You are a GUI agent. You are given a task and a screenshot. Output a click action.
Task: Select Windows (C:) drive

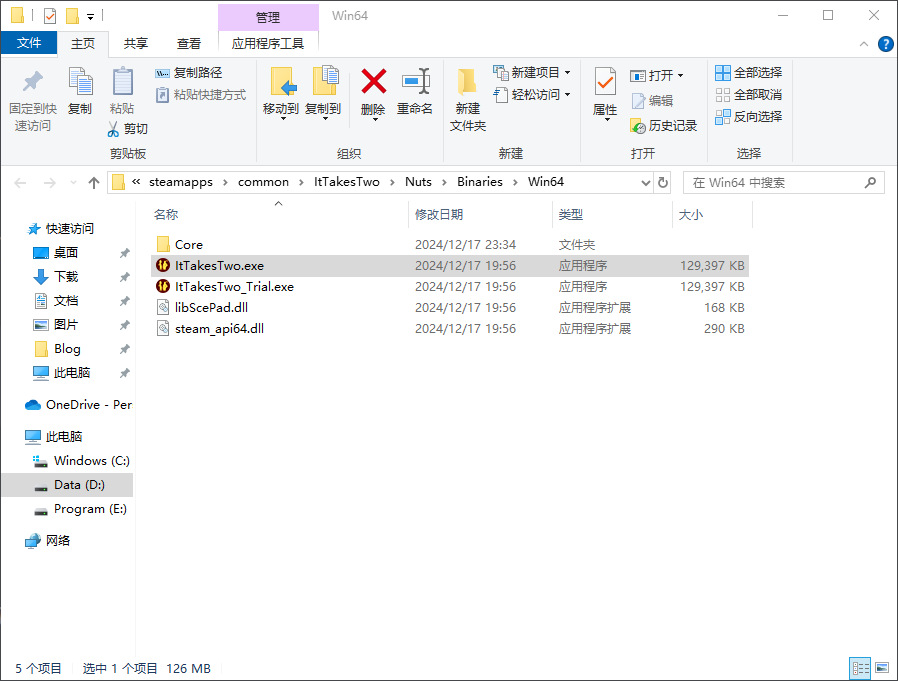(x=82, y=461)
